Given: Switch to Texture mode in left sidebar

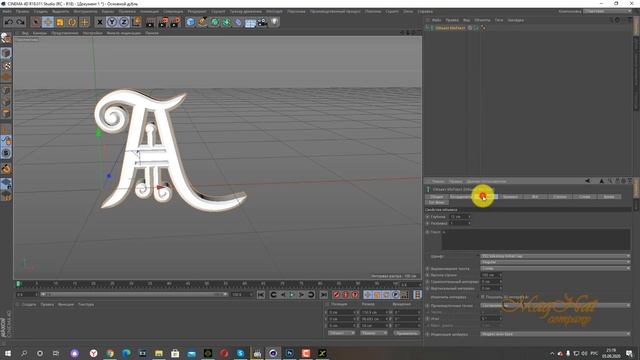Looking at the screenshot, I should point(6,65).
